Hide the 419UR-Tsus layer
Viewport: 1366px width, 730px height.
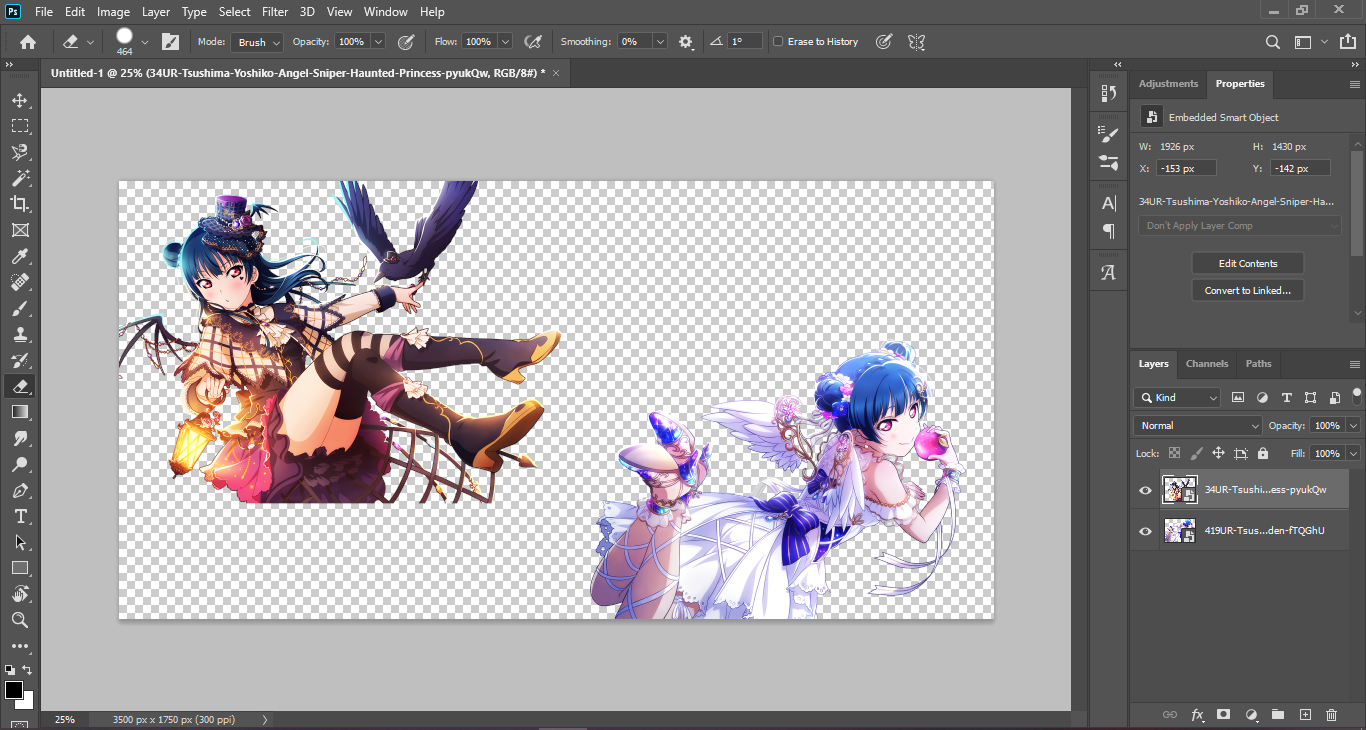coord(1146,531)
